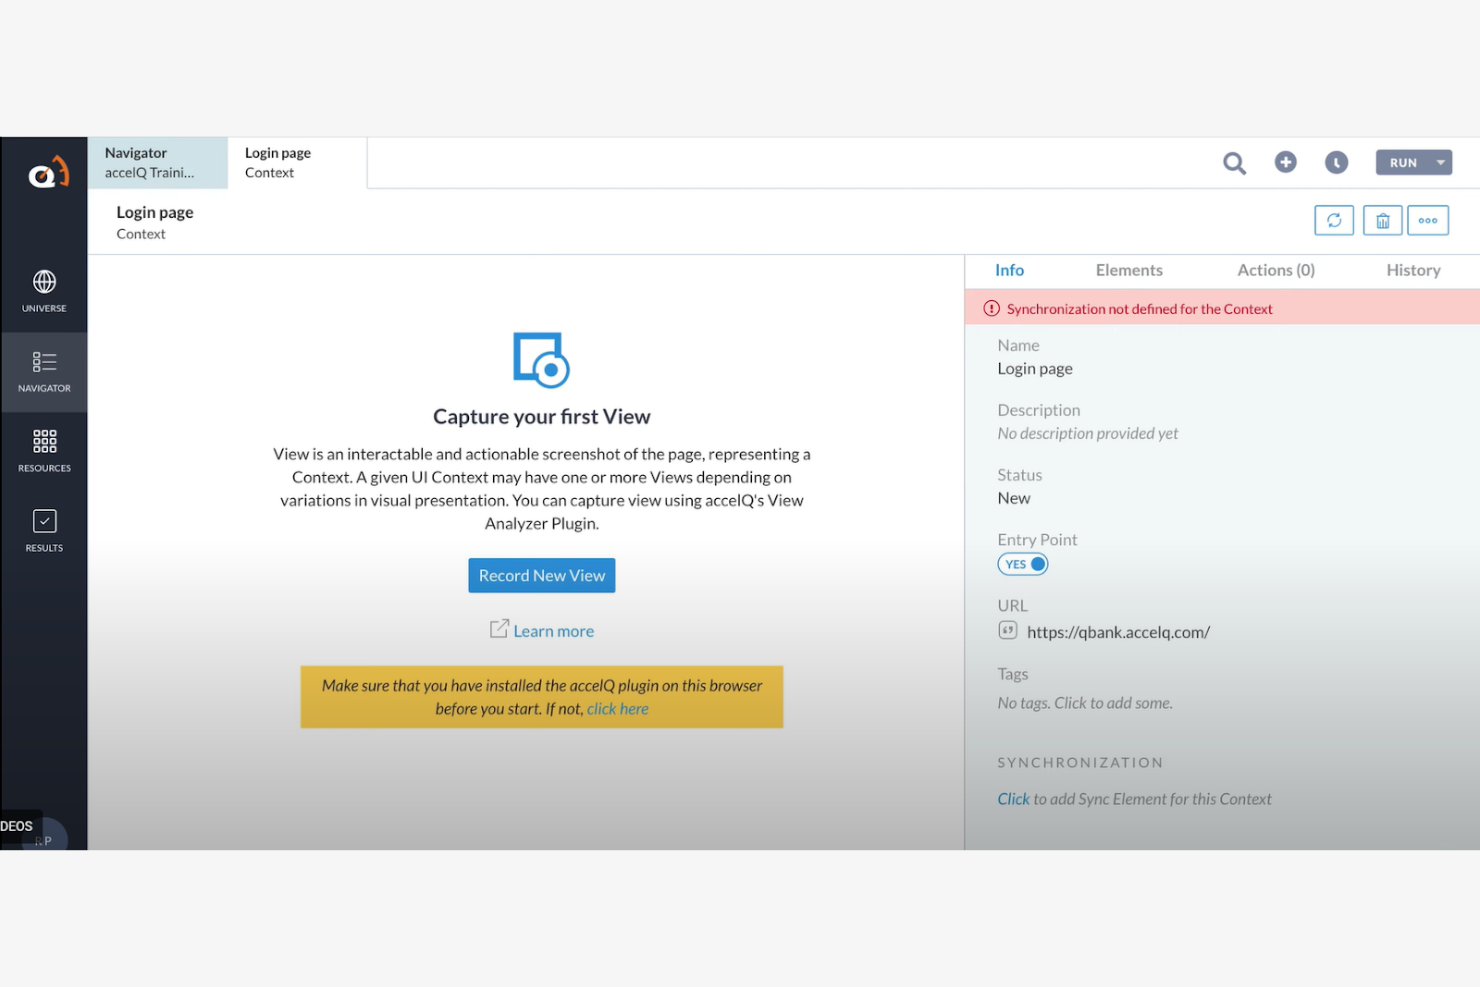Click the URL quote icon

click(x=1008, y=630)
